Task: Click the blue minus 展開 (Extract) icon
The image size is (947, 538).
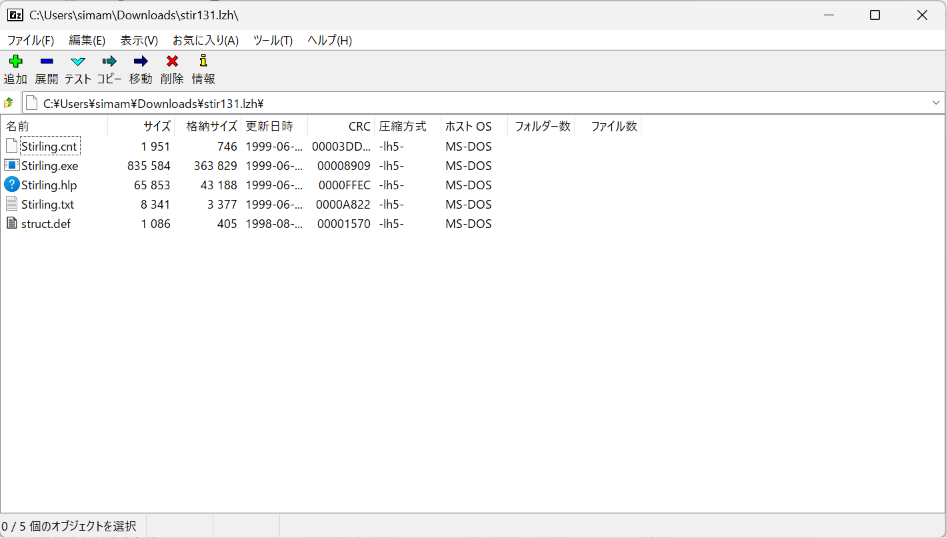Action: pos(47,61)
